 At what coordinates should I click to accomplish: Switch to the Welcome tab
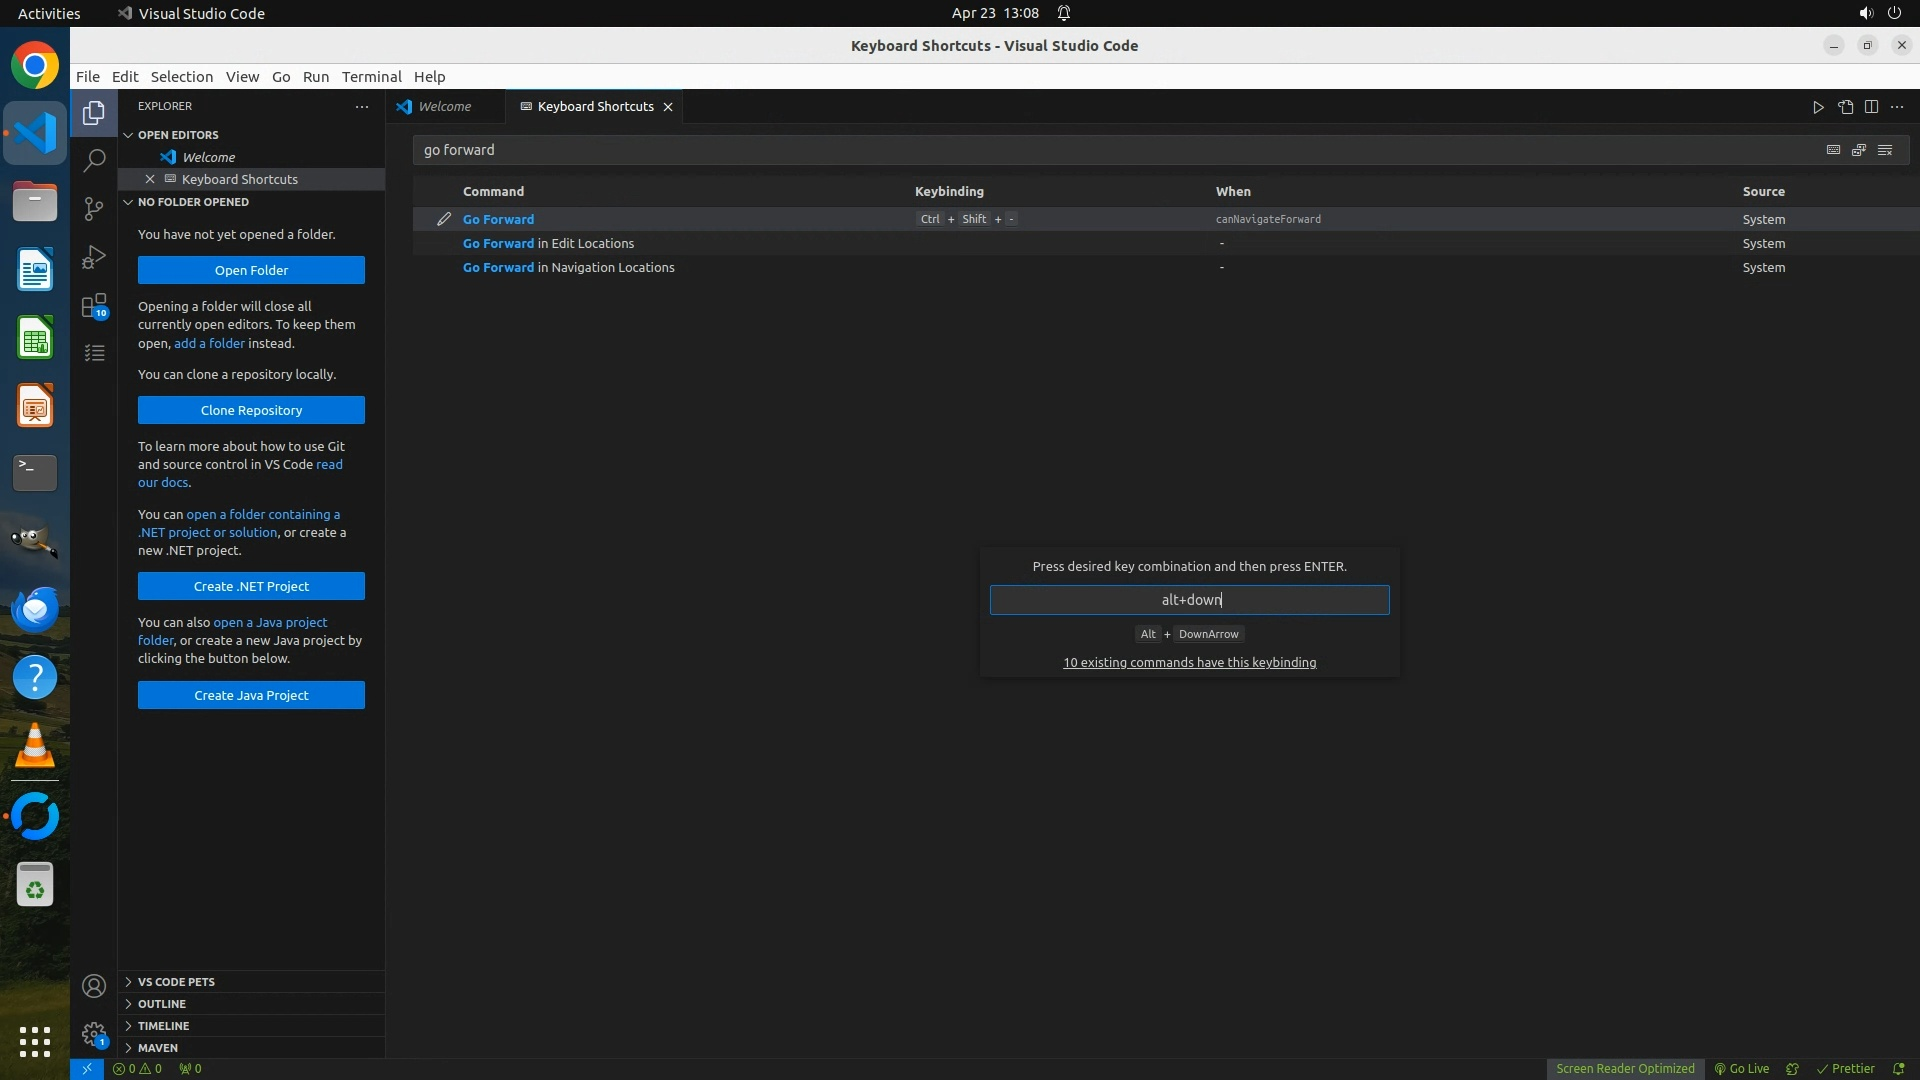[x=444, y=107]
